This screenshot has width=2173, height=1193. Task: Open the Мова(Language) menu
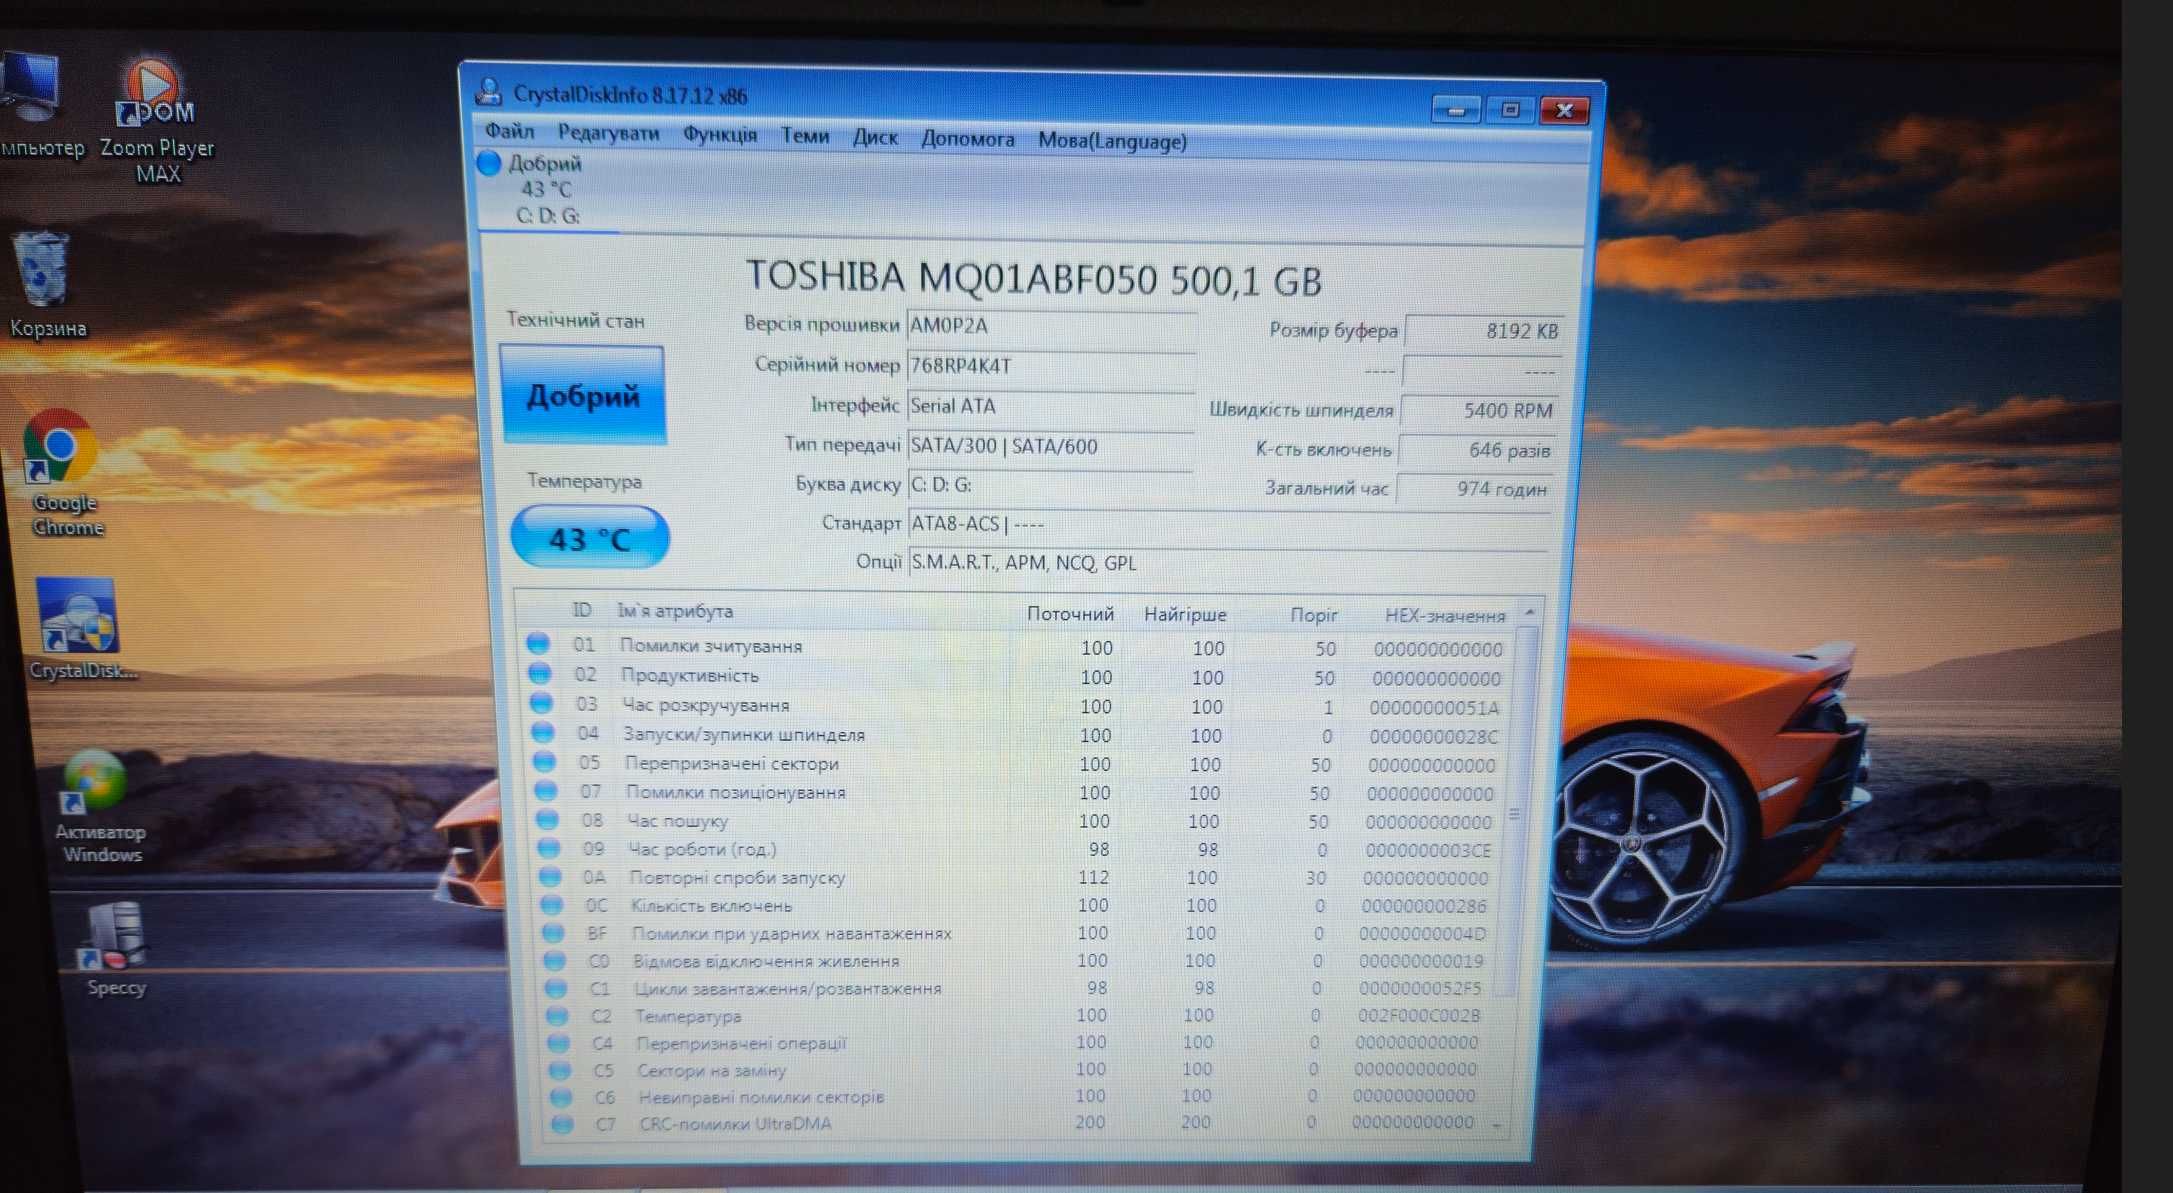click(x=1112, y=141)
